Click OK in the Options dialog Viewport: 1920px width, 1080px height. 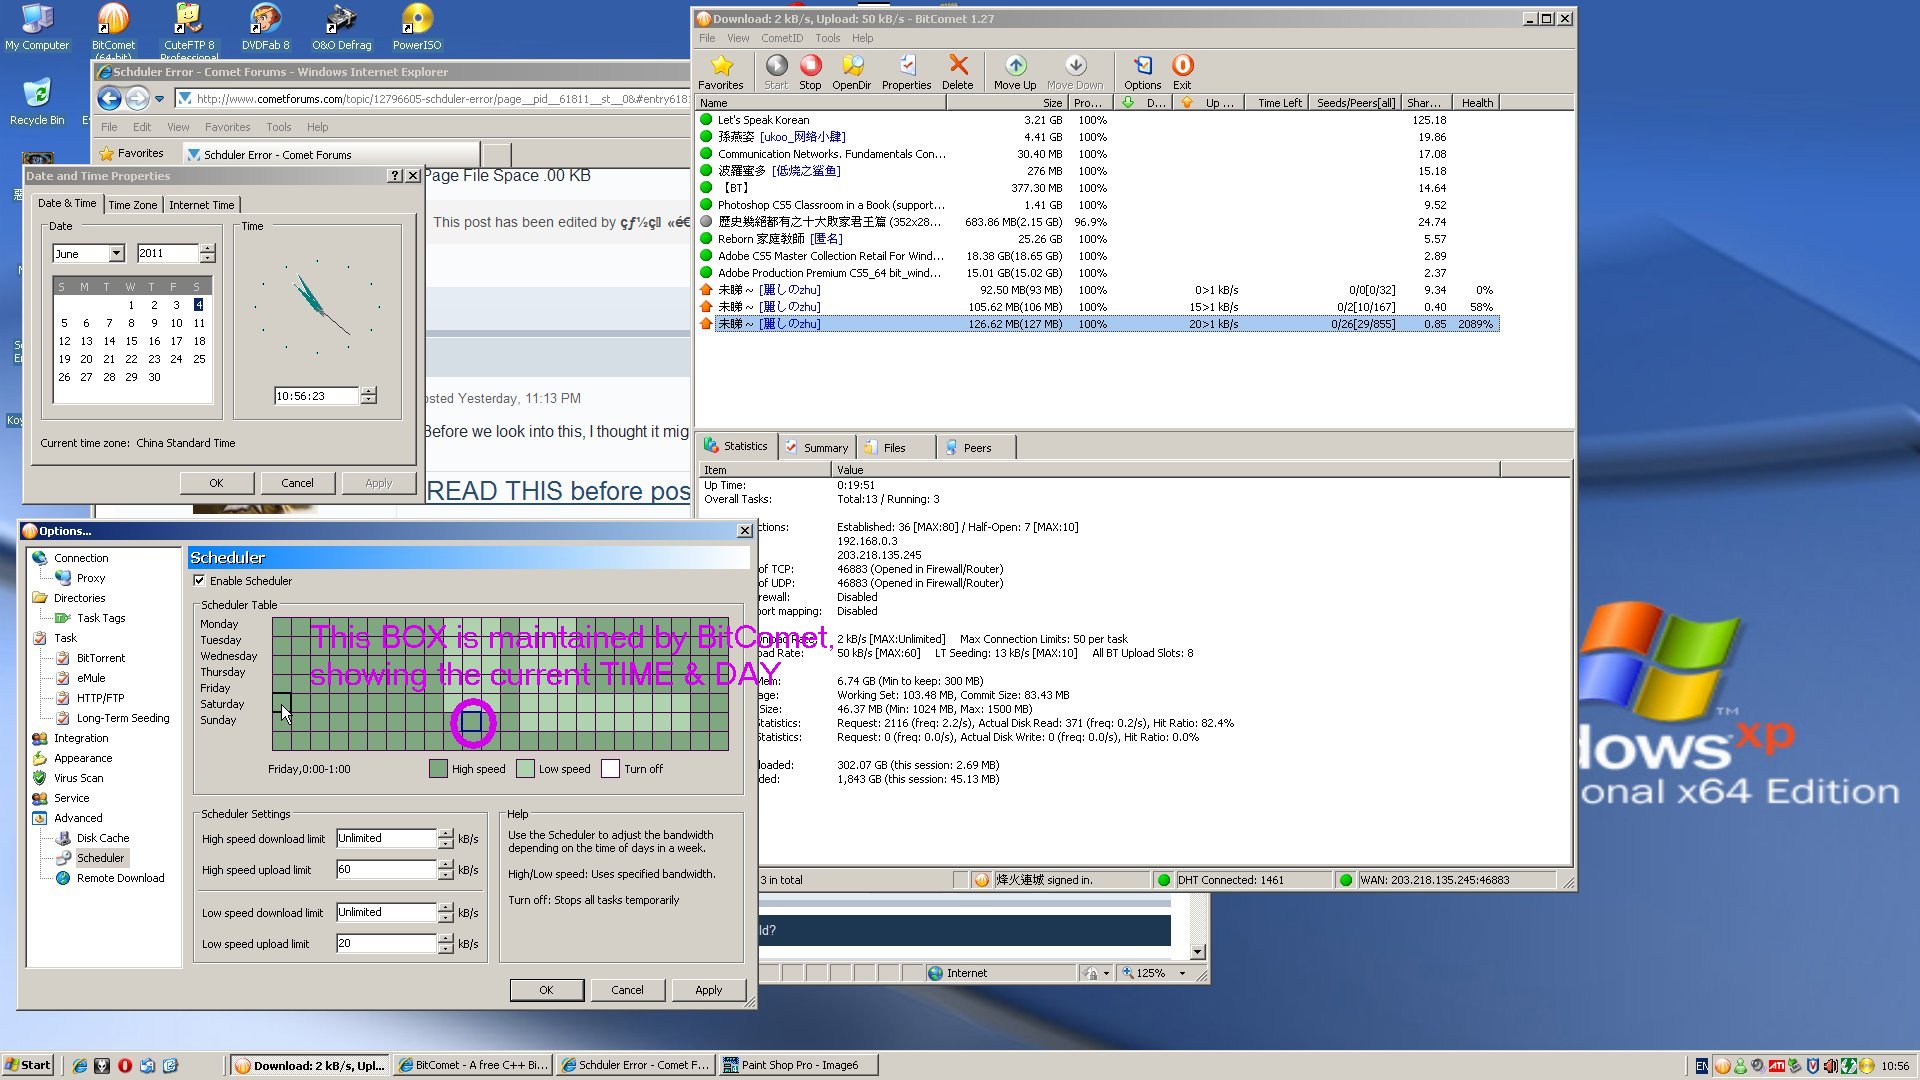pyautogui.click(x=546, y=990)
